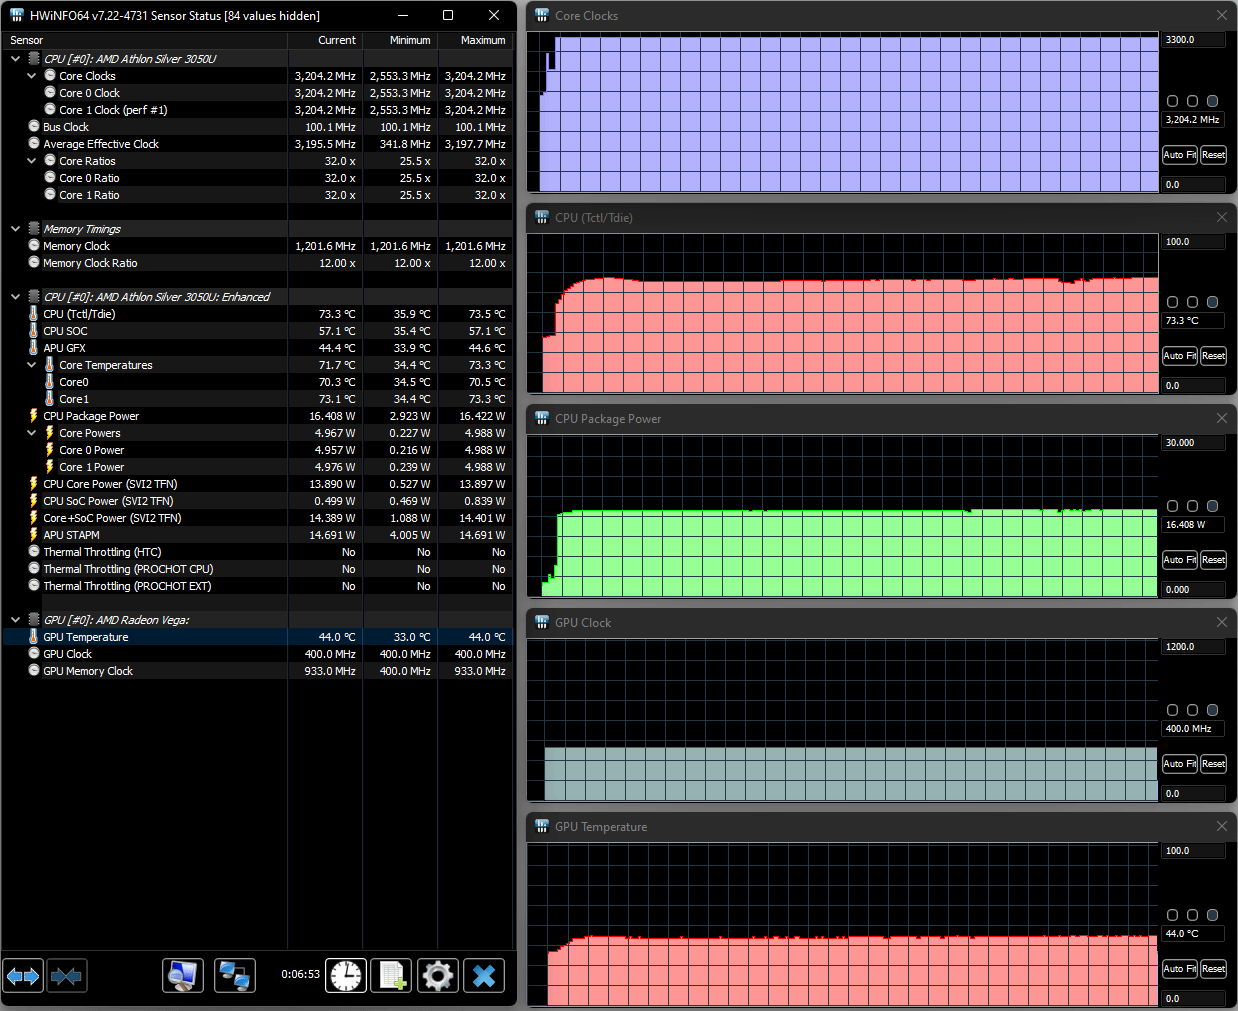Collapse CPU [#0]: AMD Athlon Silver 3050U group
The image size is (1238, 1011).
tap(16, 59)
